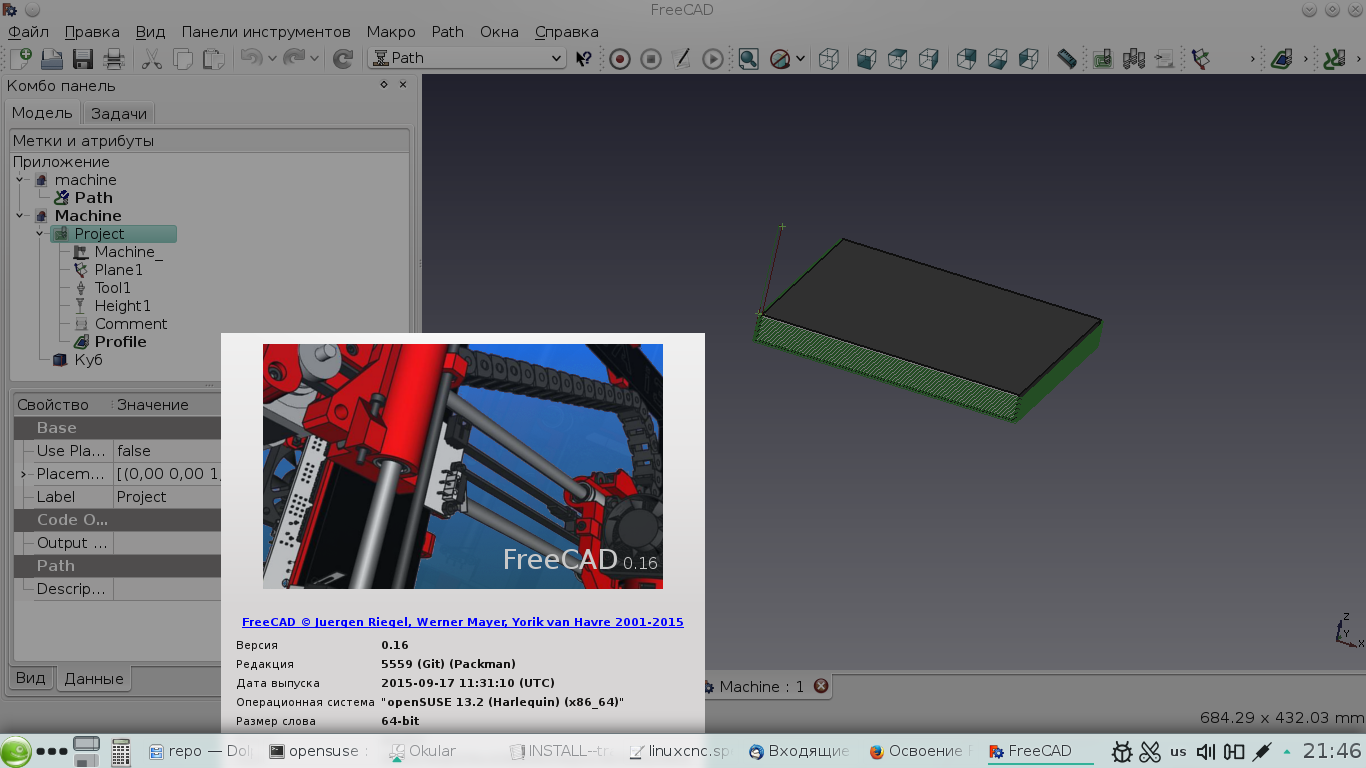
Task: Set the bottom view cube icon
Action: coord(997,59)
